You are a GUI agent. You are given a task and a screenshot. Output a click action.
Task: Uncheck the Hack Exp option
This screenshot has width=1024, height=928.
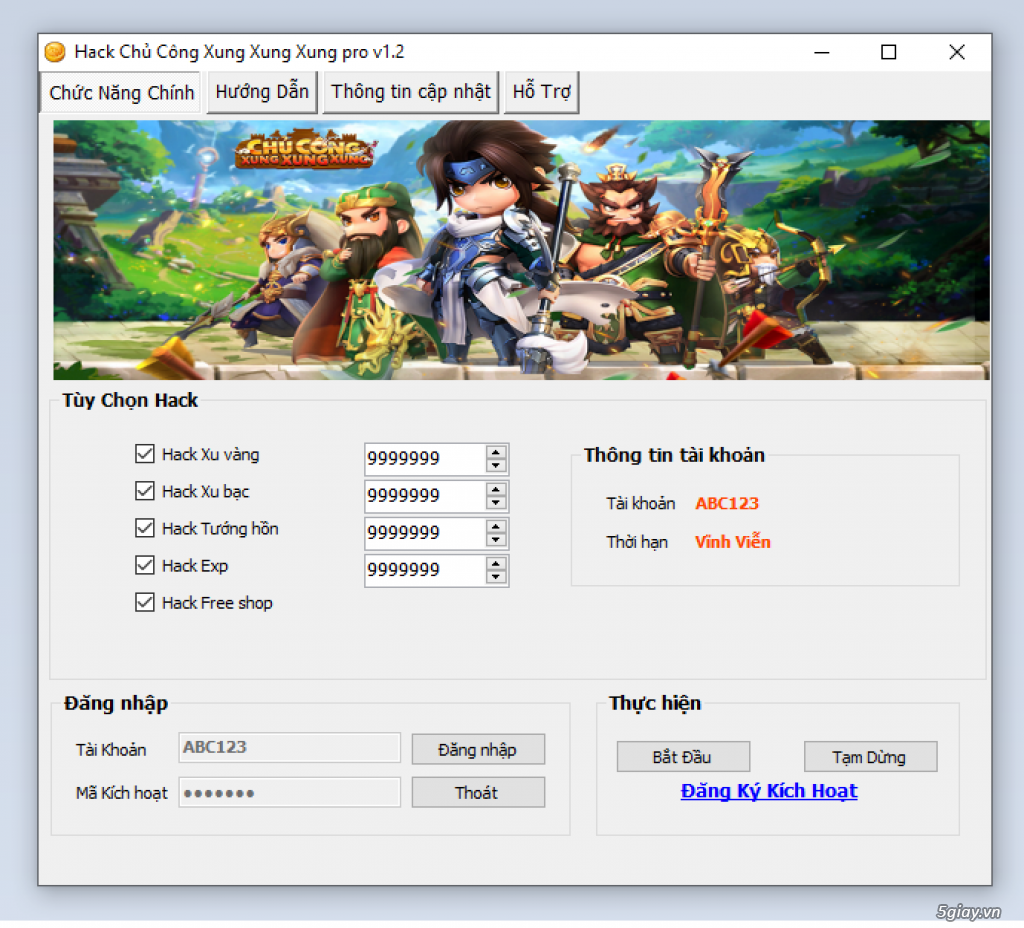(145, 565)
